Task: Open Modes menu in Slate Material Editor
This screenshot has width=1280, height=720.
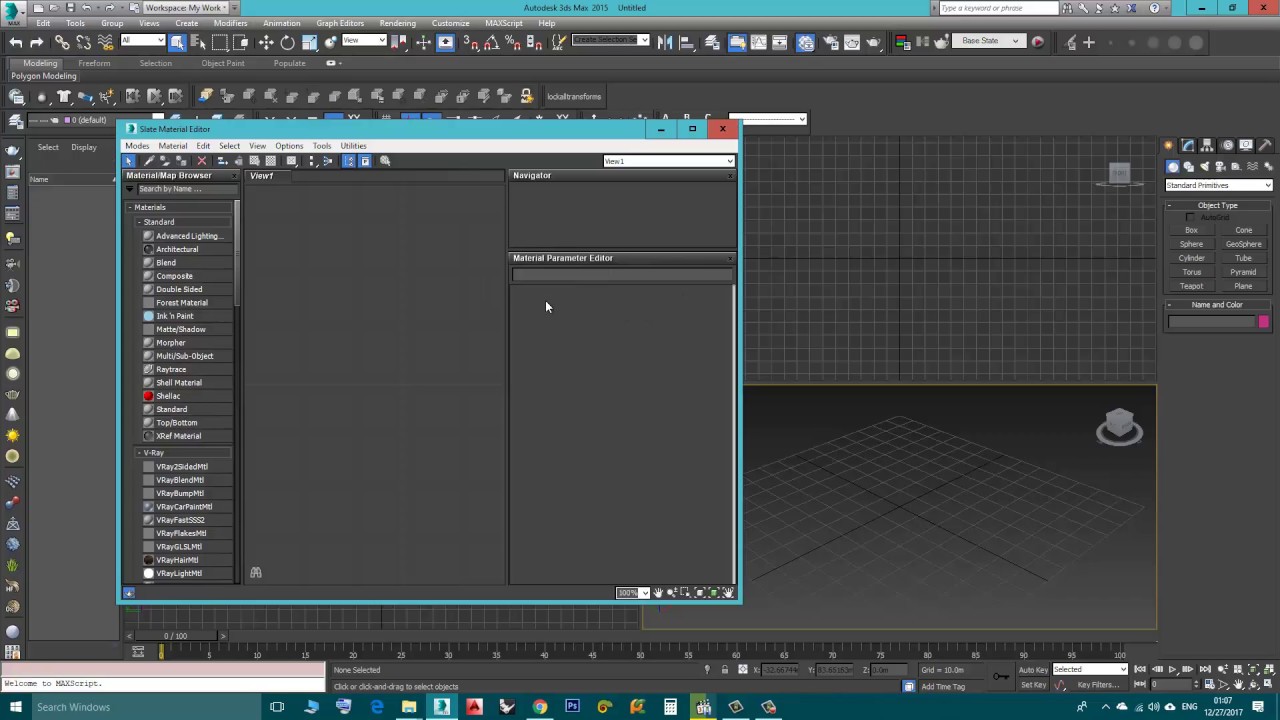Action: click(137, 146)
